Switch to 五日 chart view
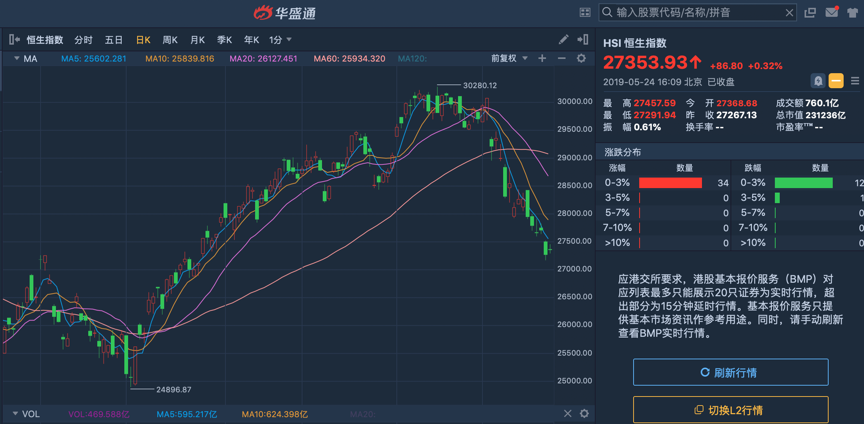The width and height of the screenshot is (864, 424). (x=114, y=40)
